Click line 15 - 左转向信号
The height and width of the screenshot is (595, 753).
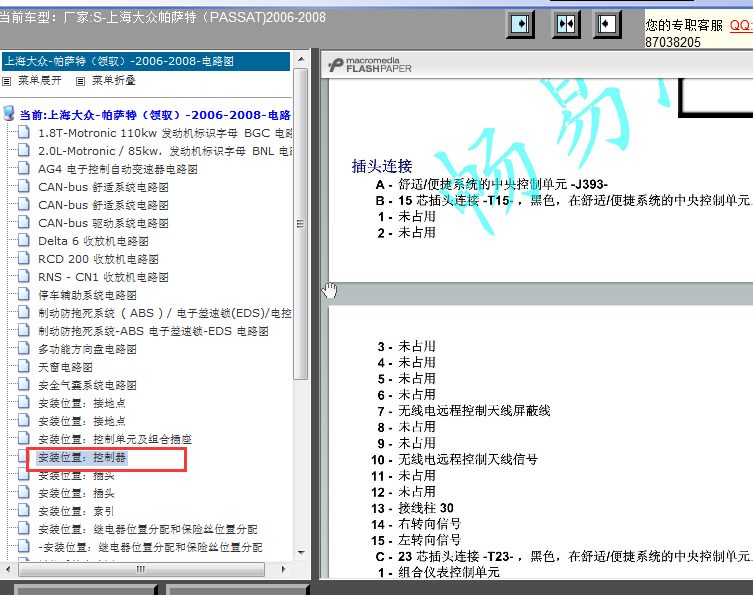coord(416,540)
